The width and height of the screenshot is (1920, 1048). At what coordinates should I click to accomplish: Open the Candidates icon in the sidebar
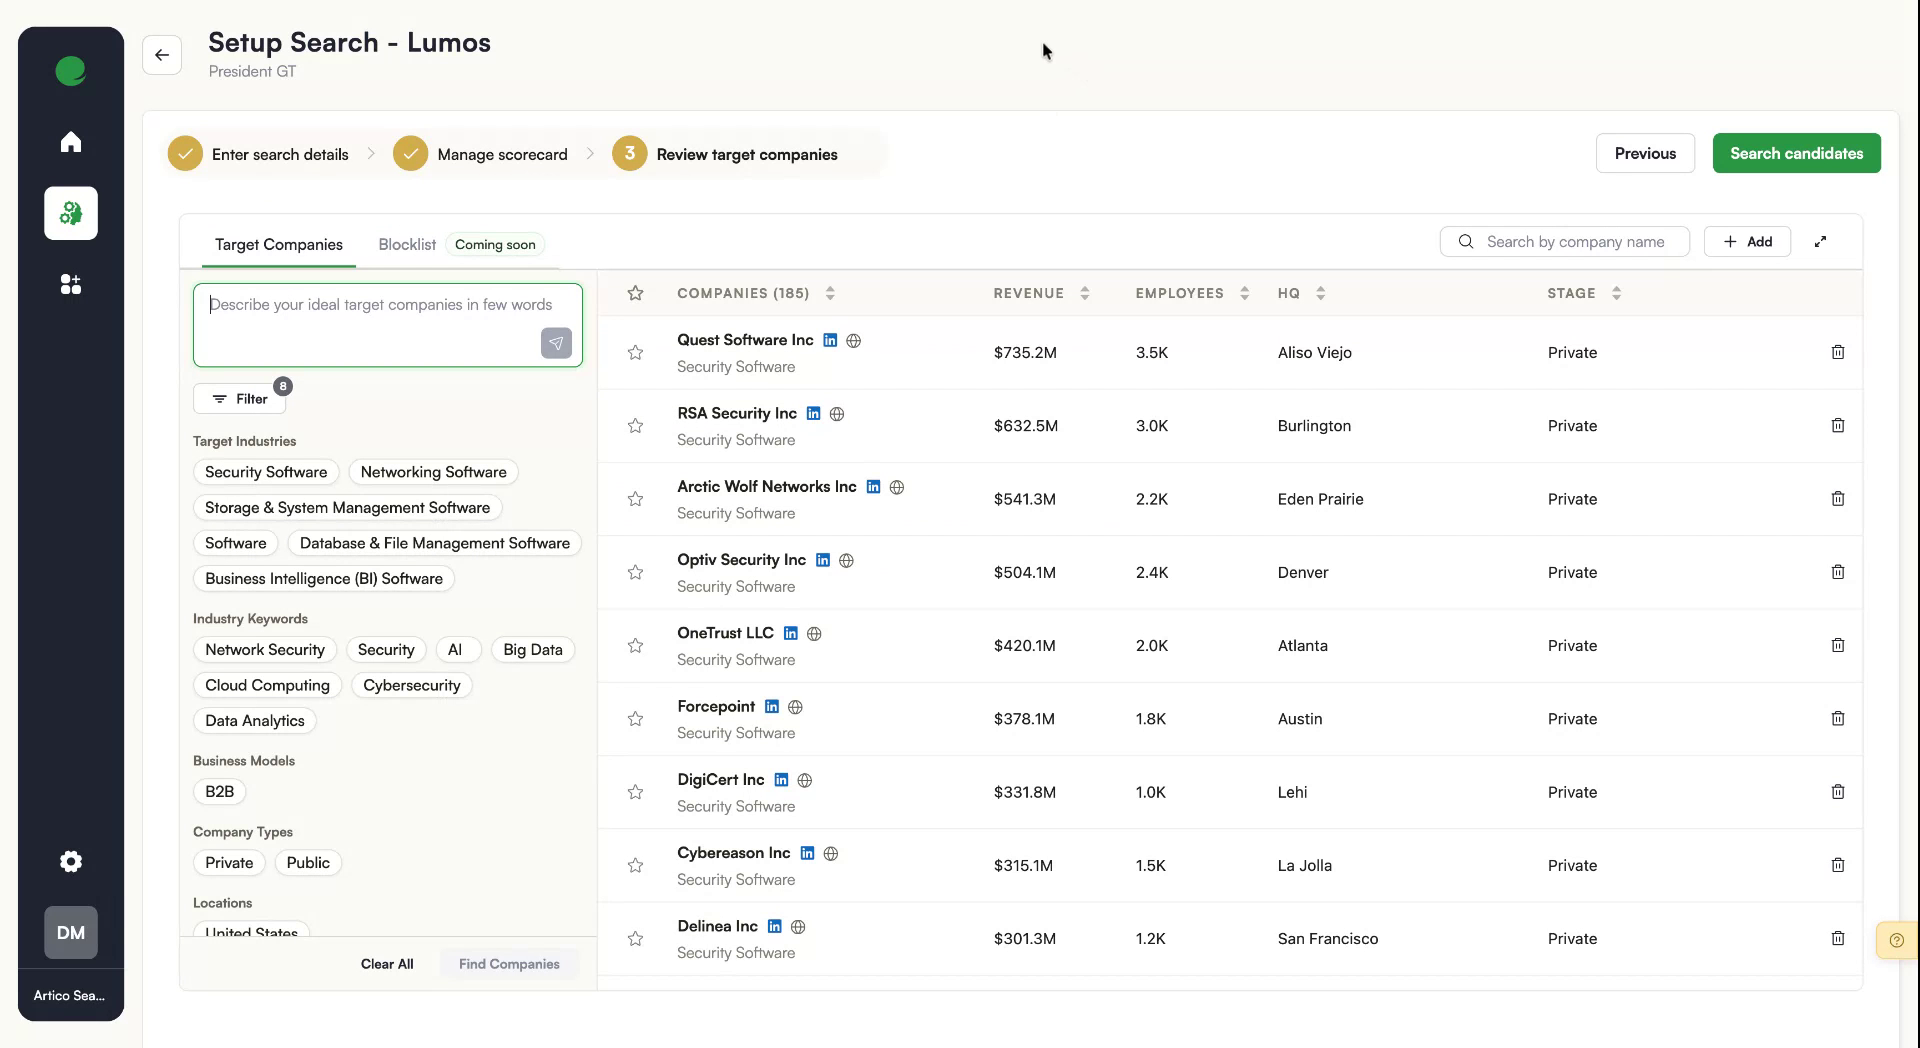(70, 284)
